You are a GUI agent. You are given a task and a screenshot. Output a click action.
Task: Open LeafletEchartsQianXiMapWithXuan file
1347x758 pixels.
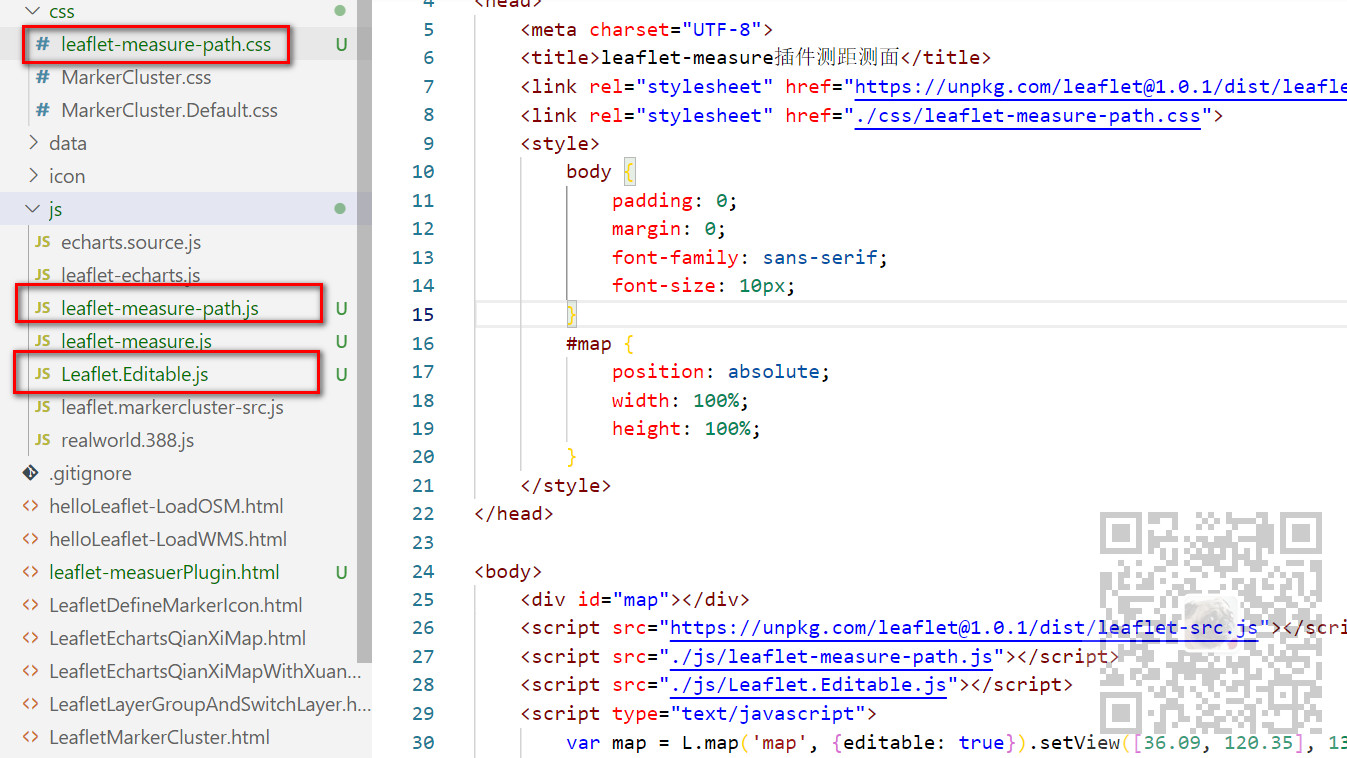click(205, 671)
